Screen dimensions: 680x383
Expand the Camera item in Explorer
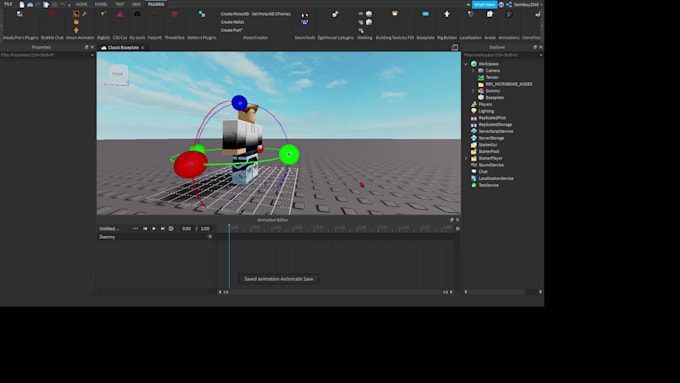pos(473,71)
